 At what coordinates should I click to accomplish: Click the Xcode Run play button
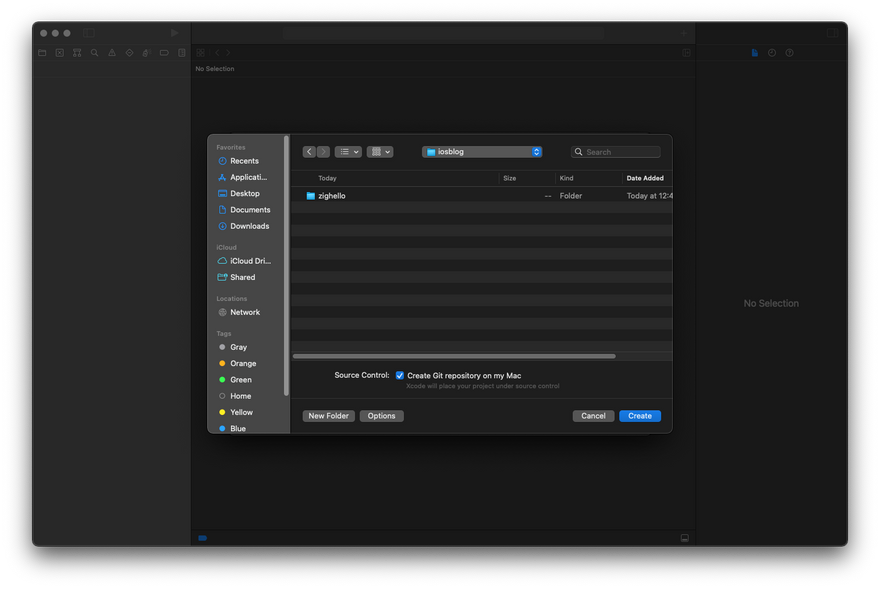(x=174, y=33)
